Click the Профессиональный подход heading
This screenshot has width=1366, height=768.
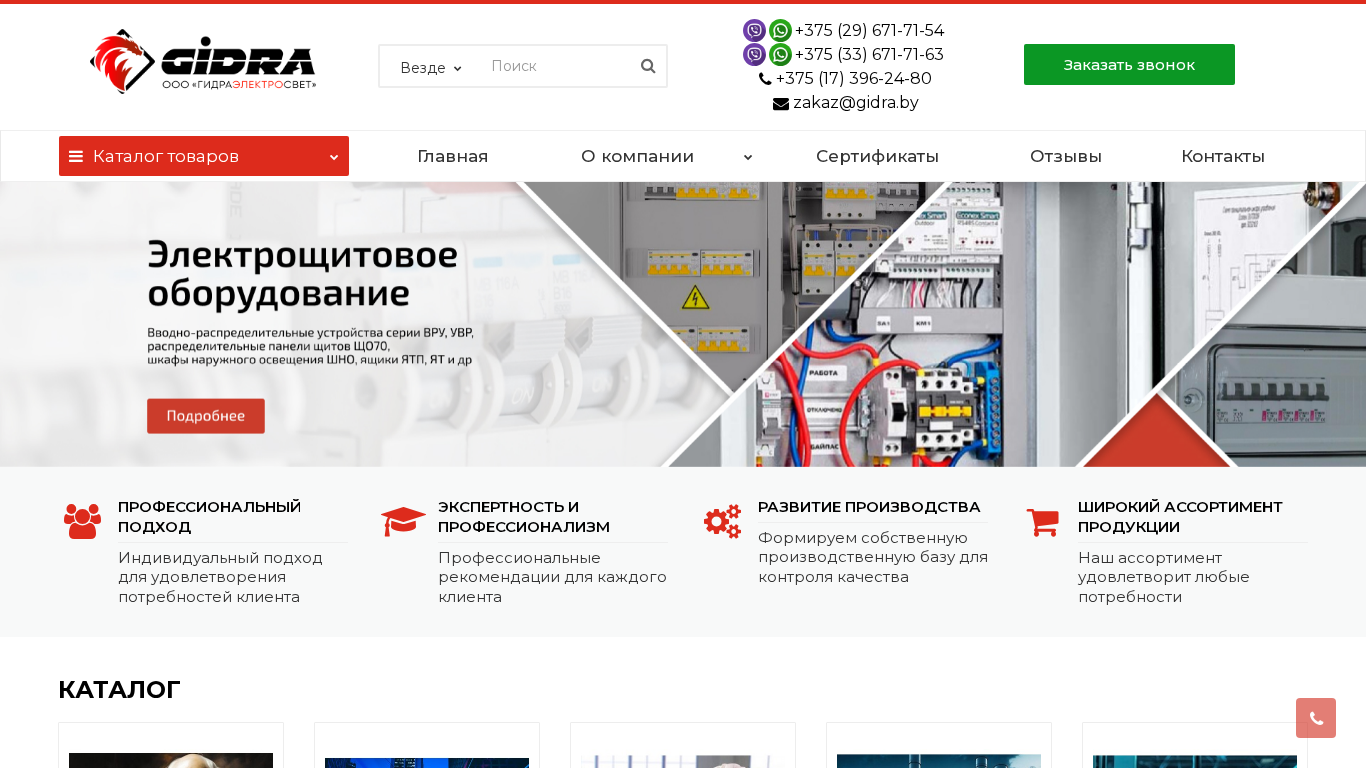click(x=209, y=517)
